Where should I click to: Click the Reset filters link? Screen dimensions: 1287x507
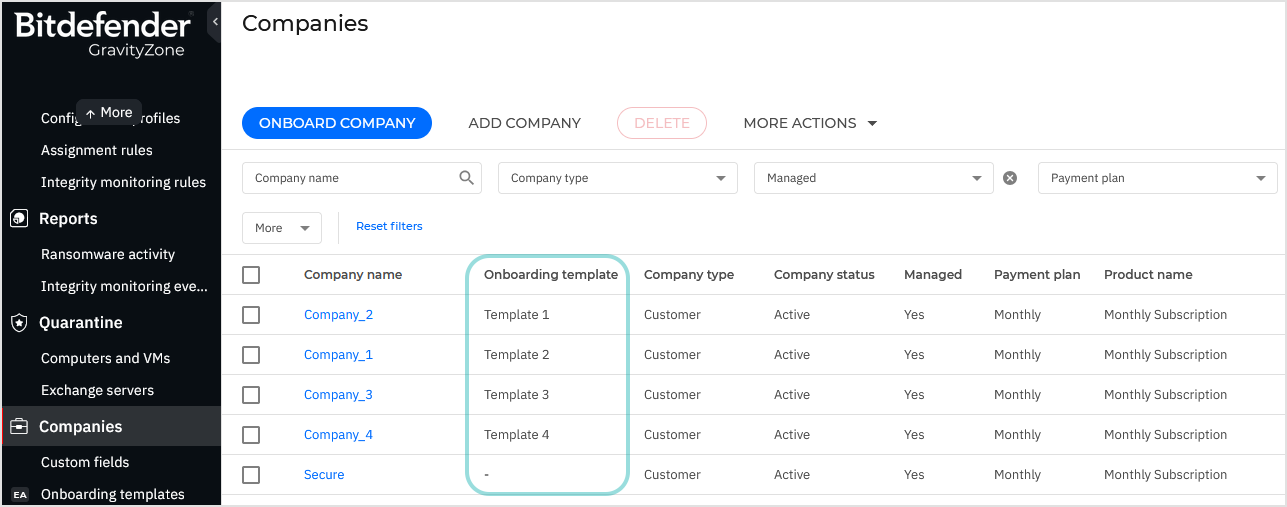point(389,226)
